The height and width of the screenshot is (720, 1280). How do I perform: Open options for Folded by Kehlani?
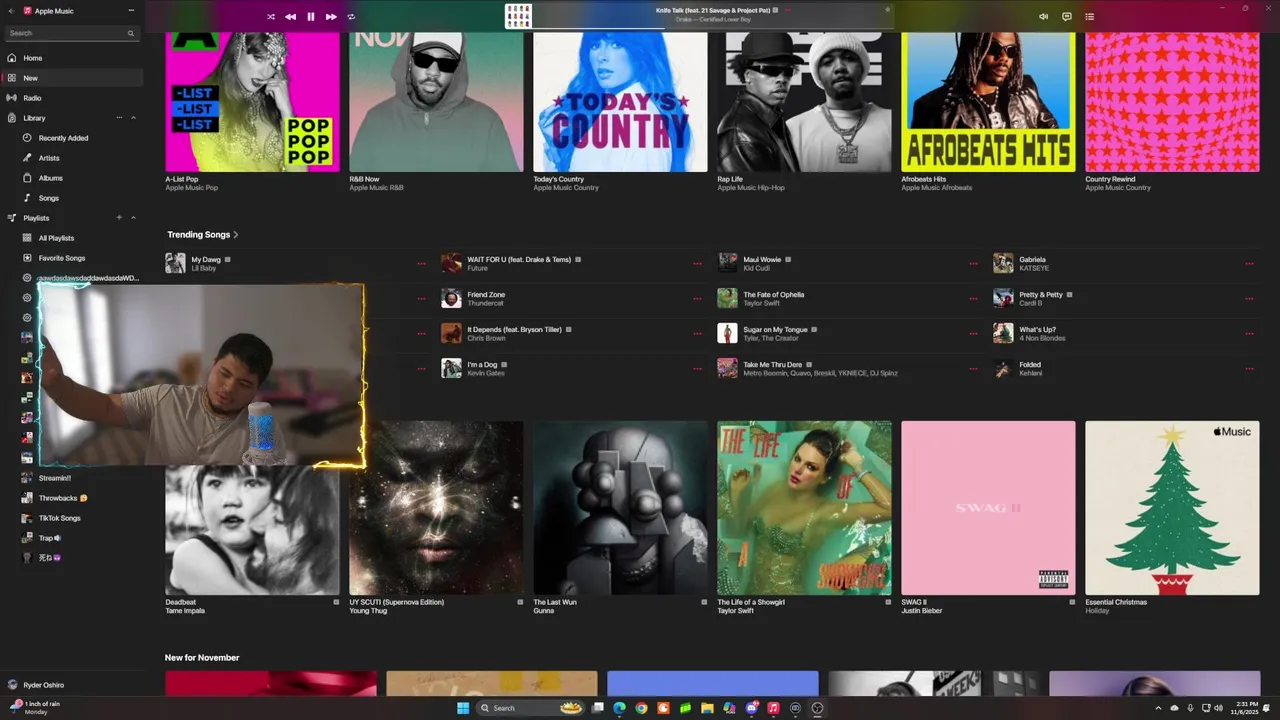click(1249, 369)
